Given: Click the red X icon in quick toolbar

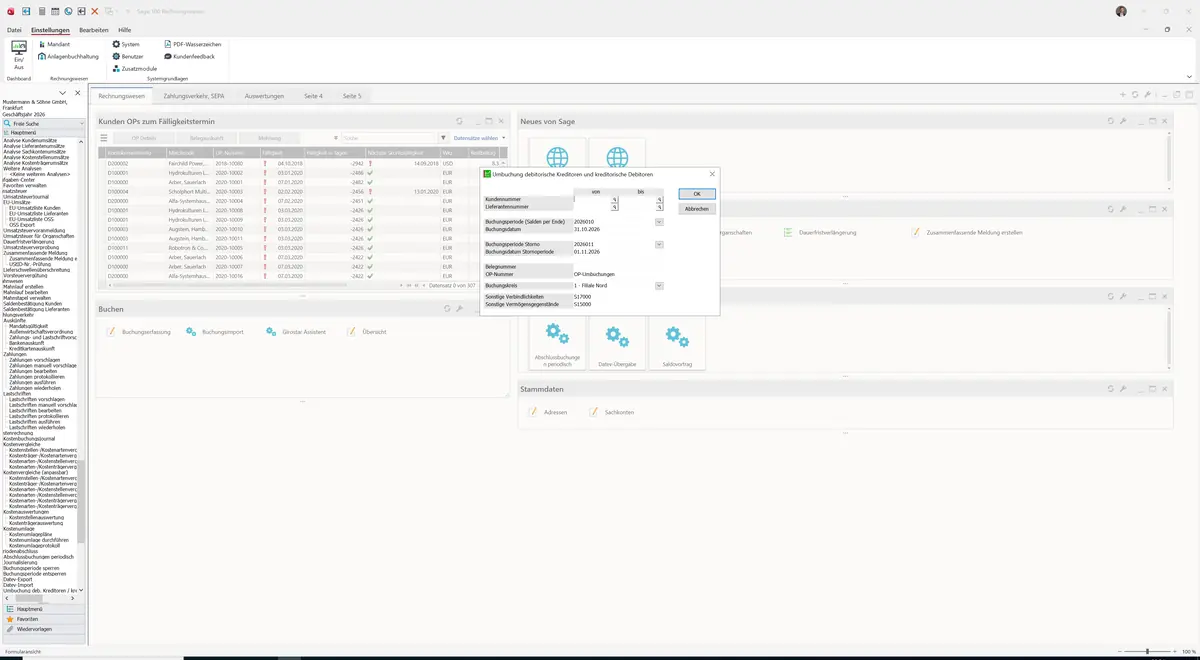Looking at the screenshot, I should tap(95, 11).
